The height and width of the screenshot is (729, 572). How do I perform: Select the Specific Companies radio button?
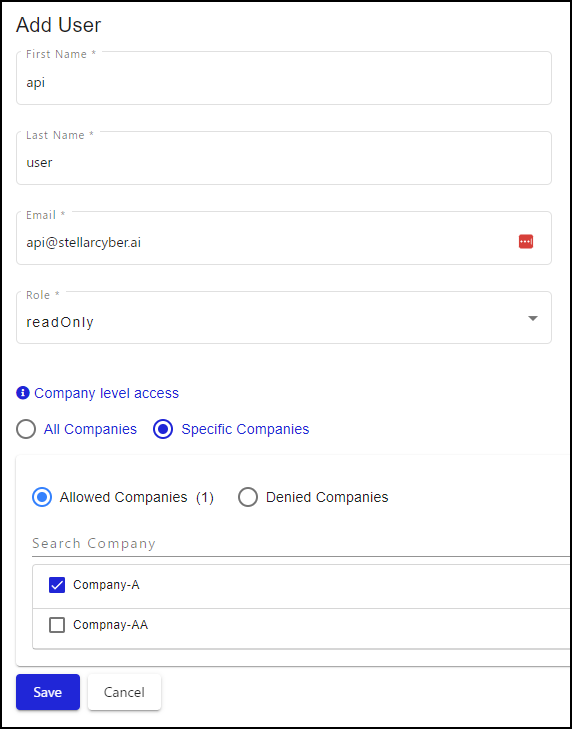click(x=163, y=429)
